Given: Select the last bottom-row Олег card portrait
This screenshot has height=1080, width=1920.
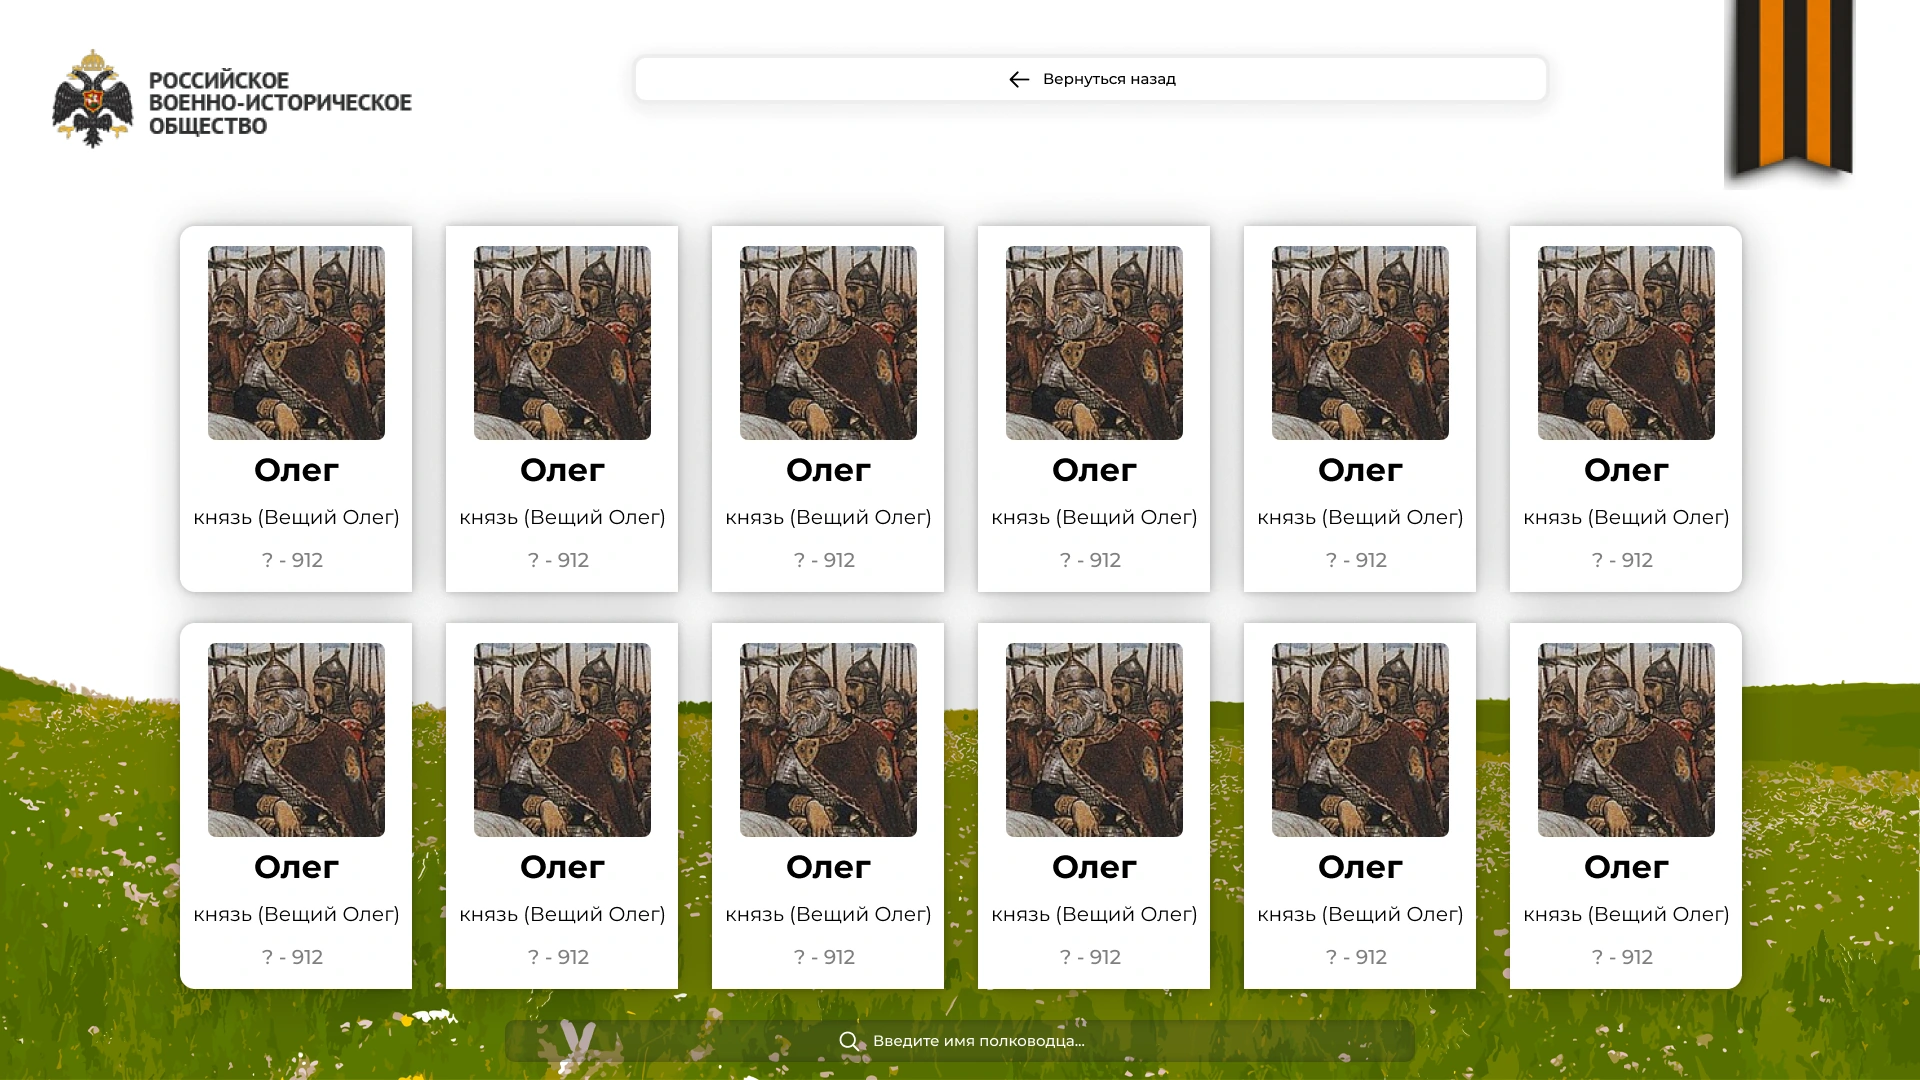Looking at the screenshot, I should 1626,740.
